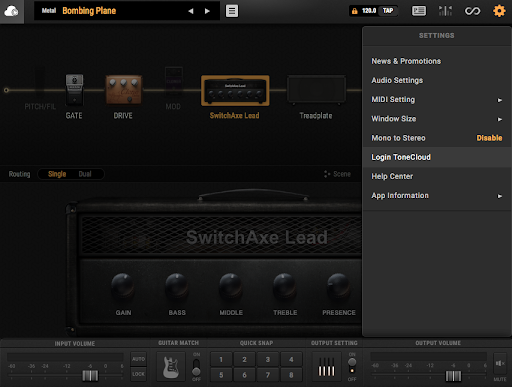
Task: Click the Guitar Match guitar icon
Action: click(x=171, y=367)
